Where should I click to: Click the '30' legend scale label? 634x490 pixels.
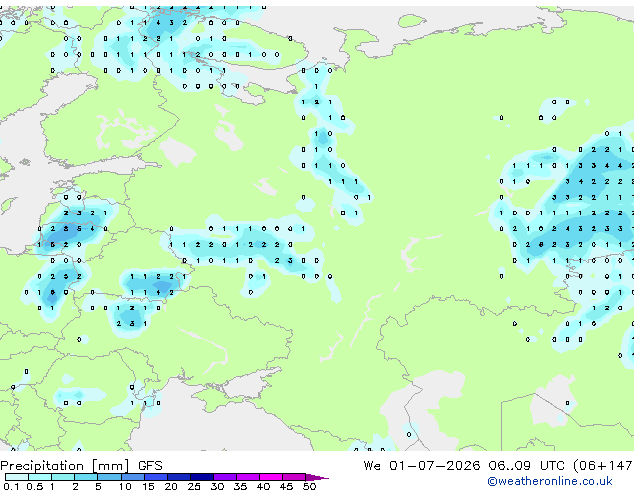[x=217, y=486]
